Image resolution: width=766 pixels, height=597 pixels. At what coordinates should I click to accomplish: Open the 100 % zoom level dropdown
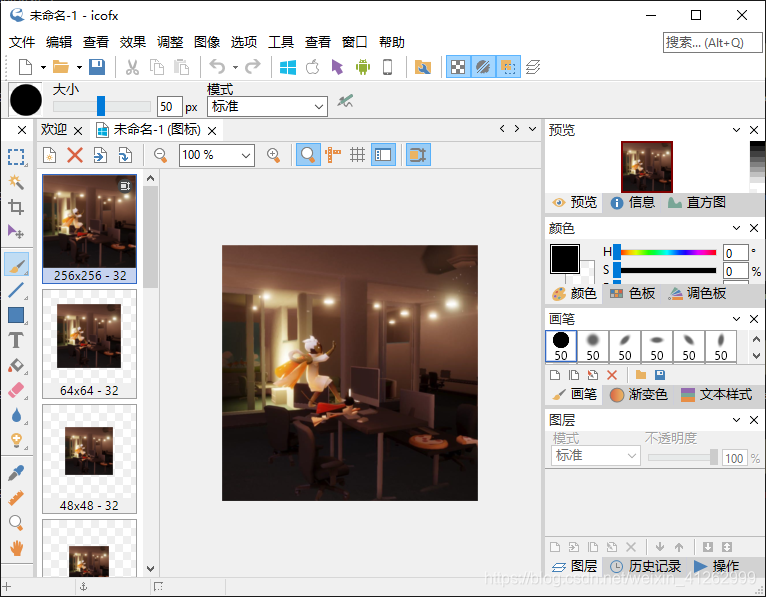216,155
